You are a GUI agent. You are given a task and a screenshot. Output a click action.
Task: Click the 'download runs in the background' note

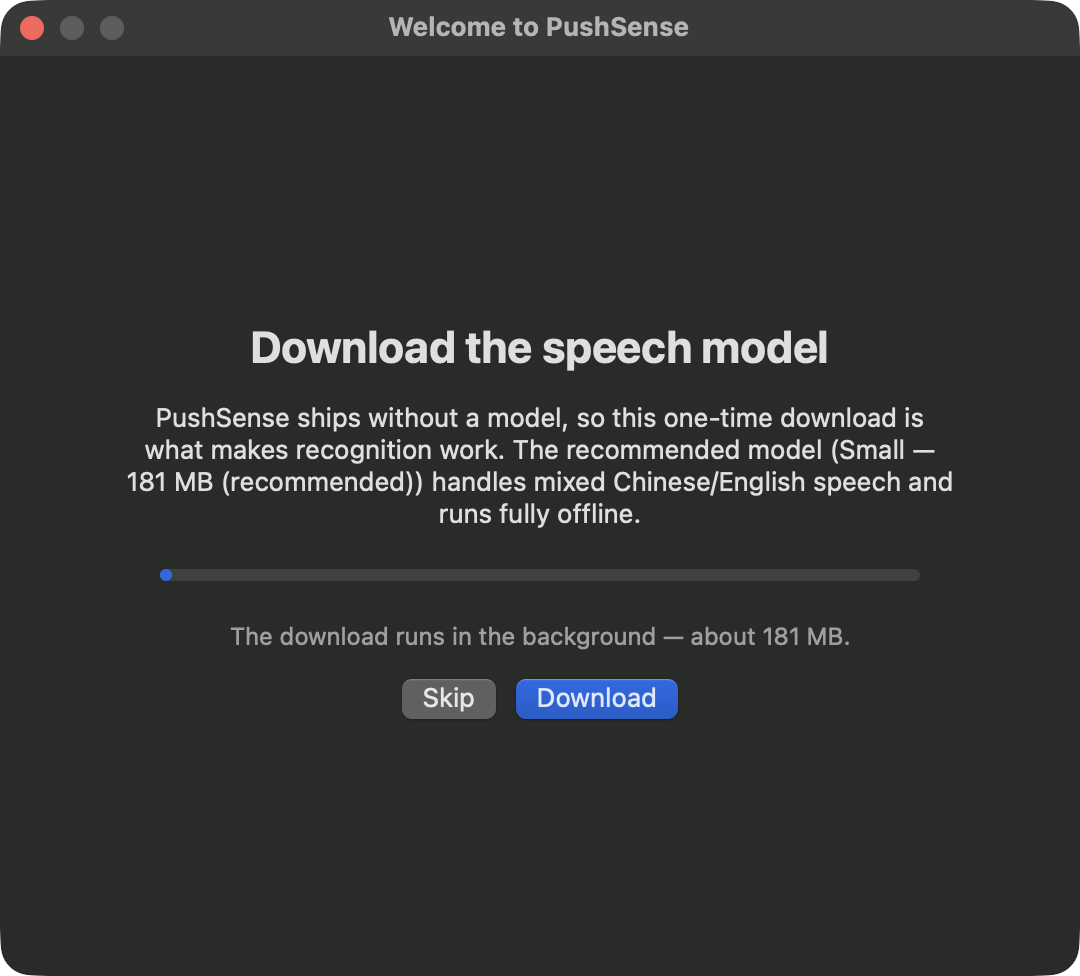(x=540, y=636)
